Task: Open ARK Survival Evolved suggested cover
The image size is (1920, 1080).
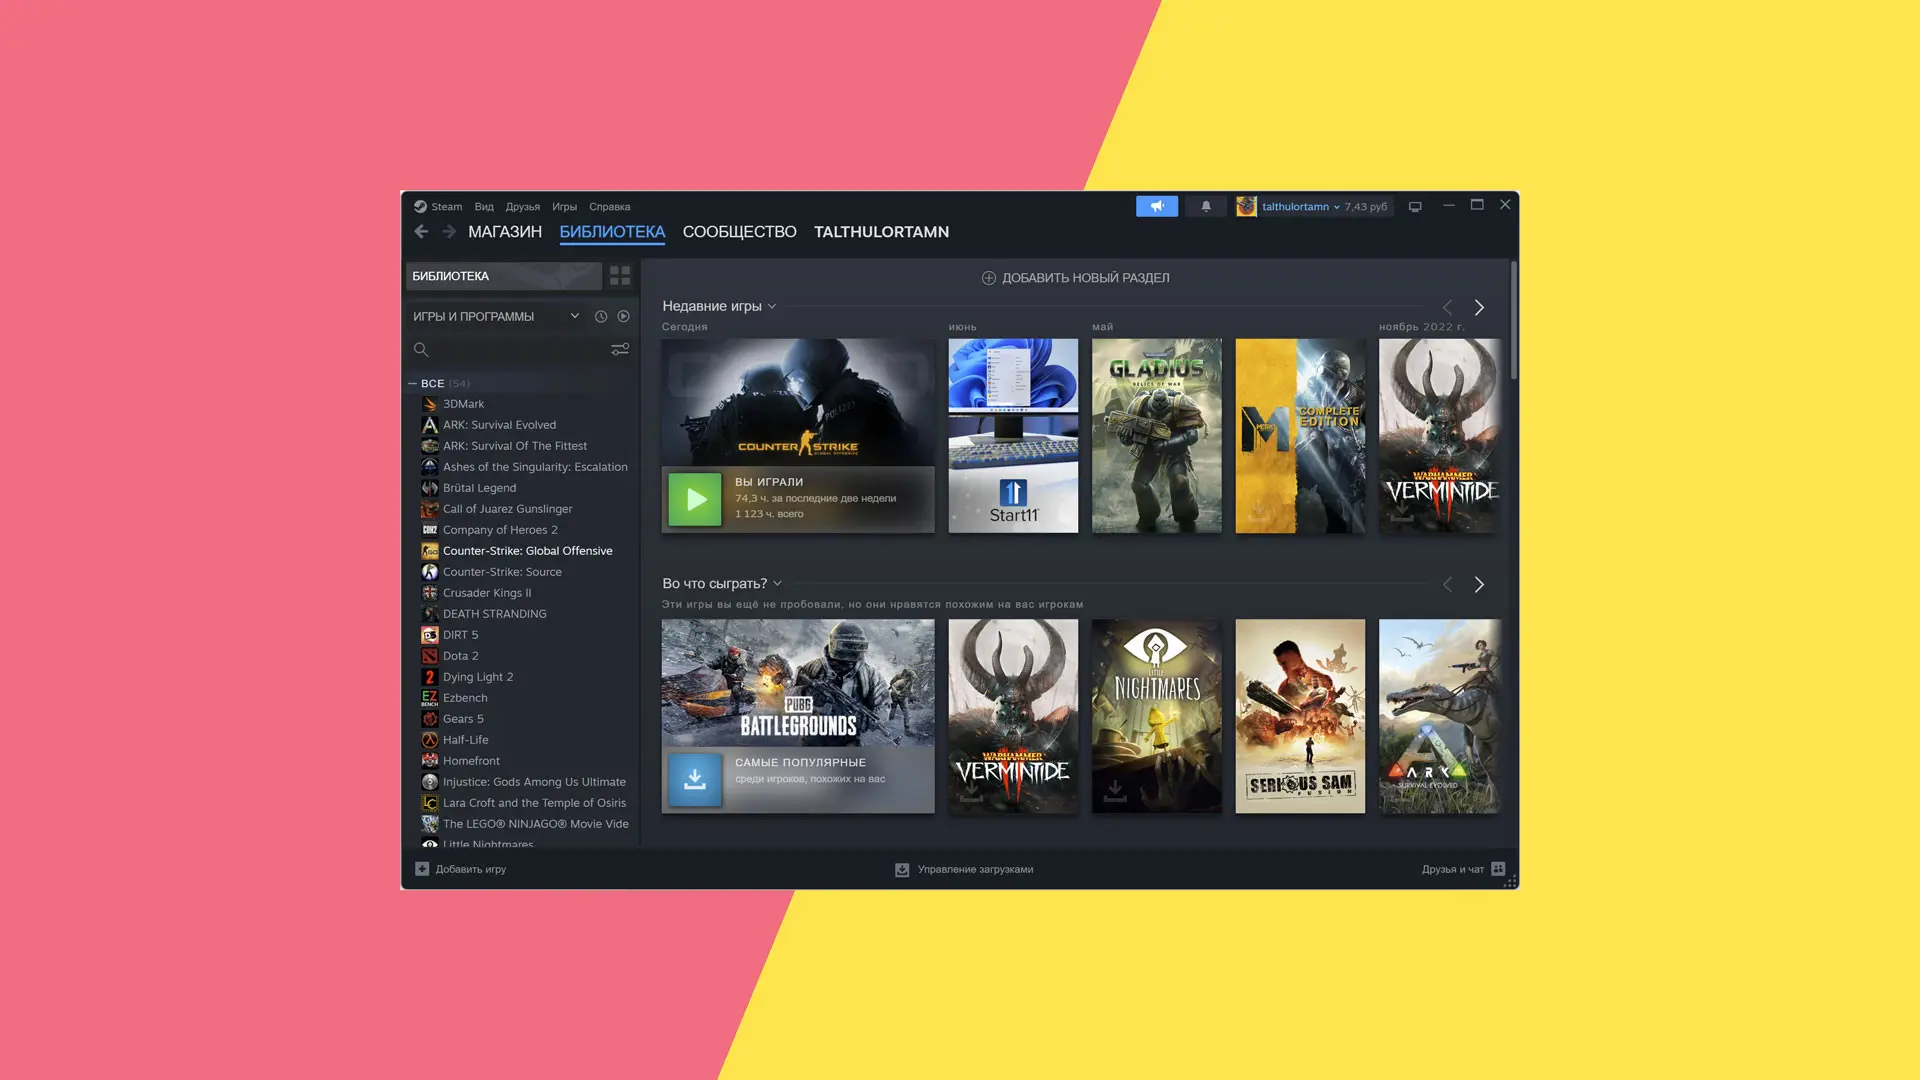Action: tap(1440, 716)
